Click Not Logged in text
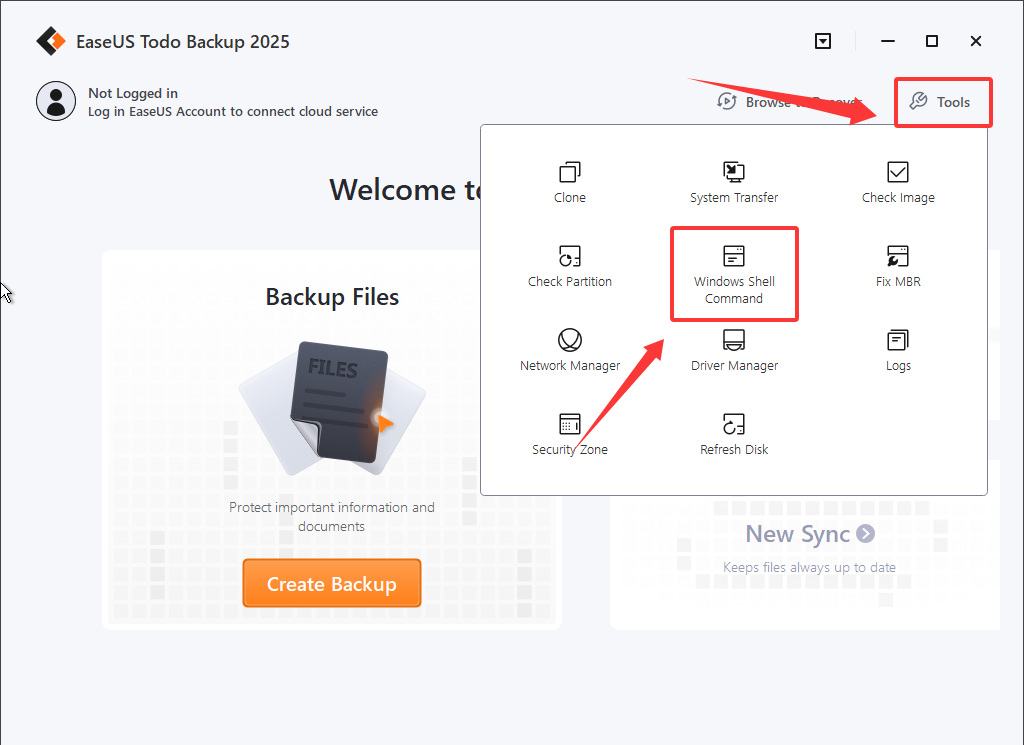The width and height of the screenshot is (1024, 745). [133, 93]
